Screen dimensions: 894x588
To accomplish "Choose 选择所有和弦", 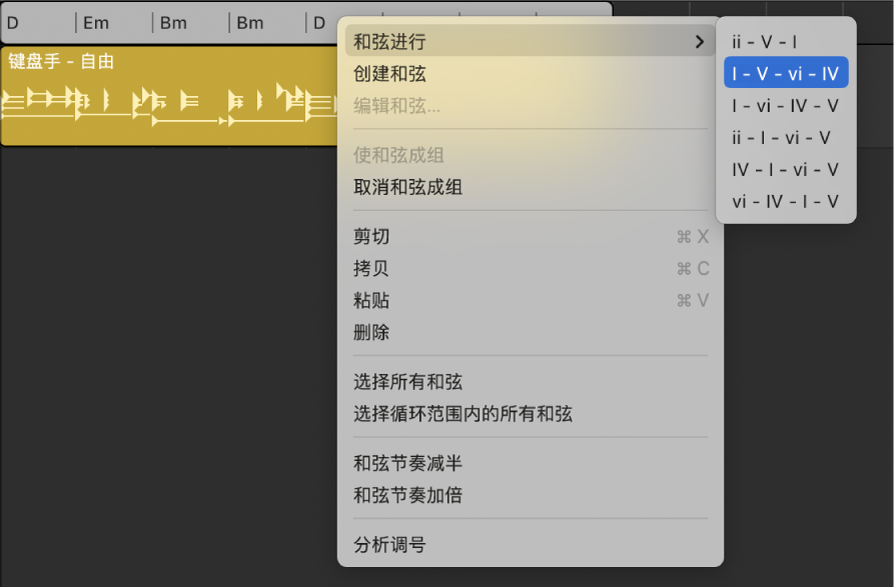I will tap(408, 382).
